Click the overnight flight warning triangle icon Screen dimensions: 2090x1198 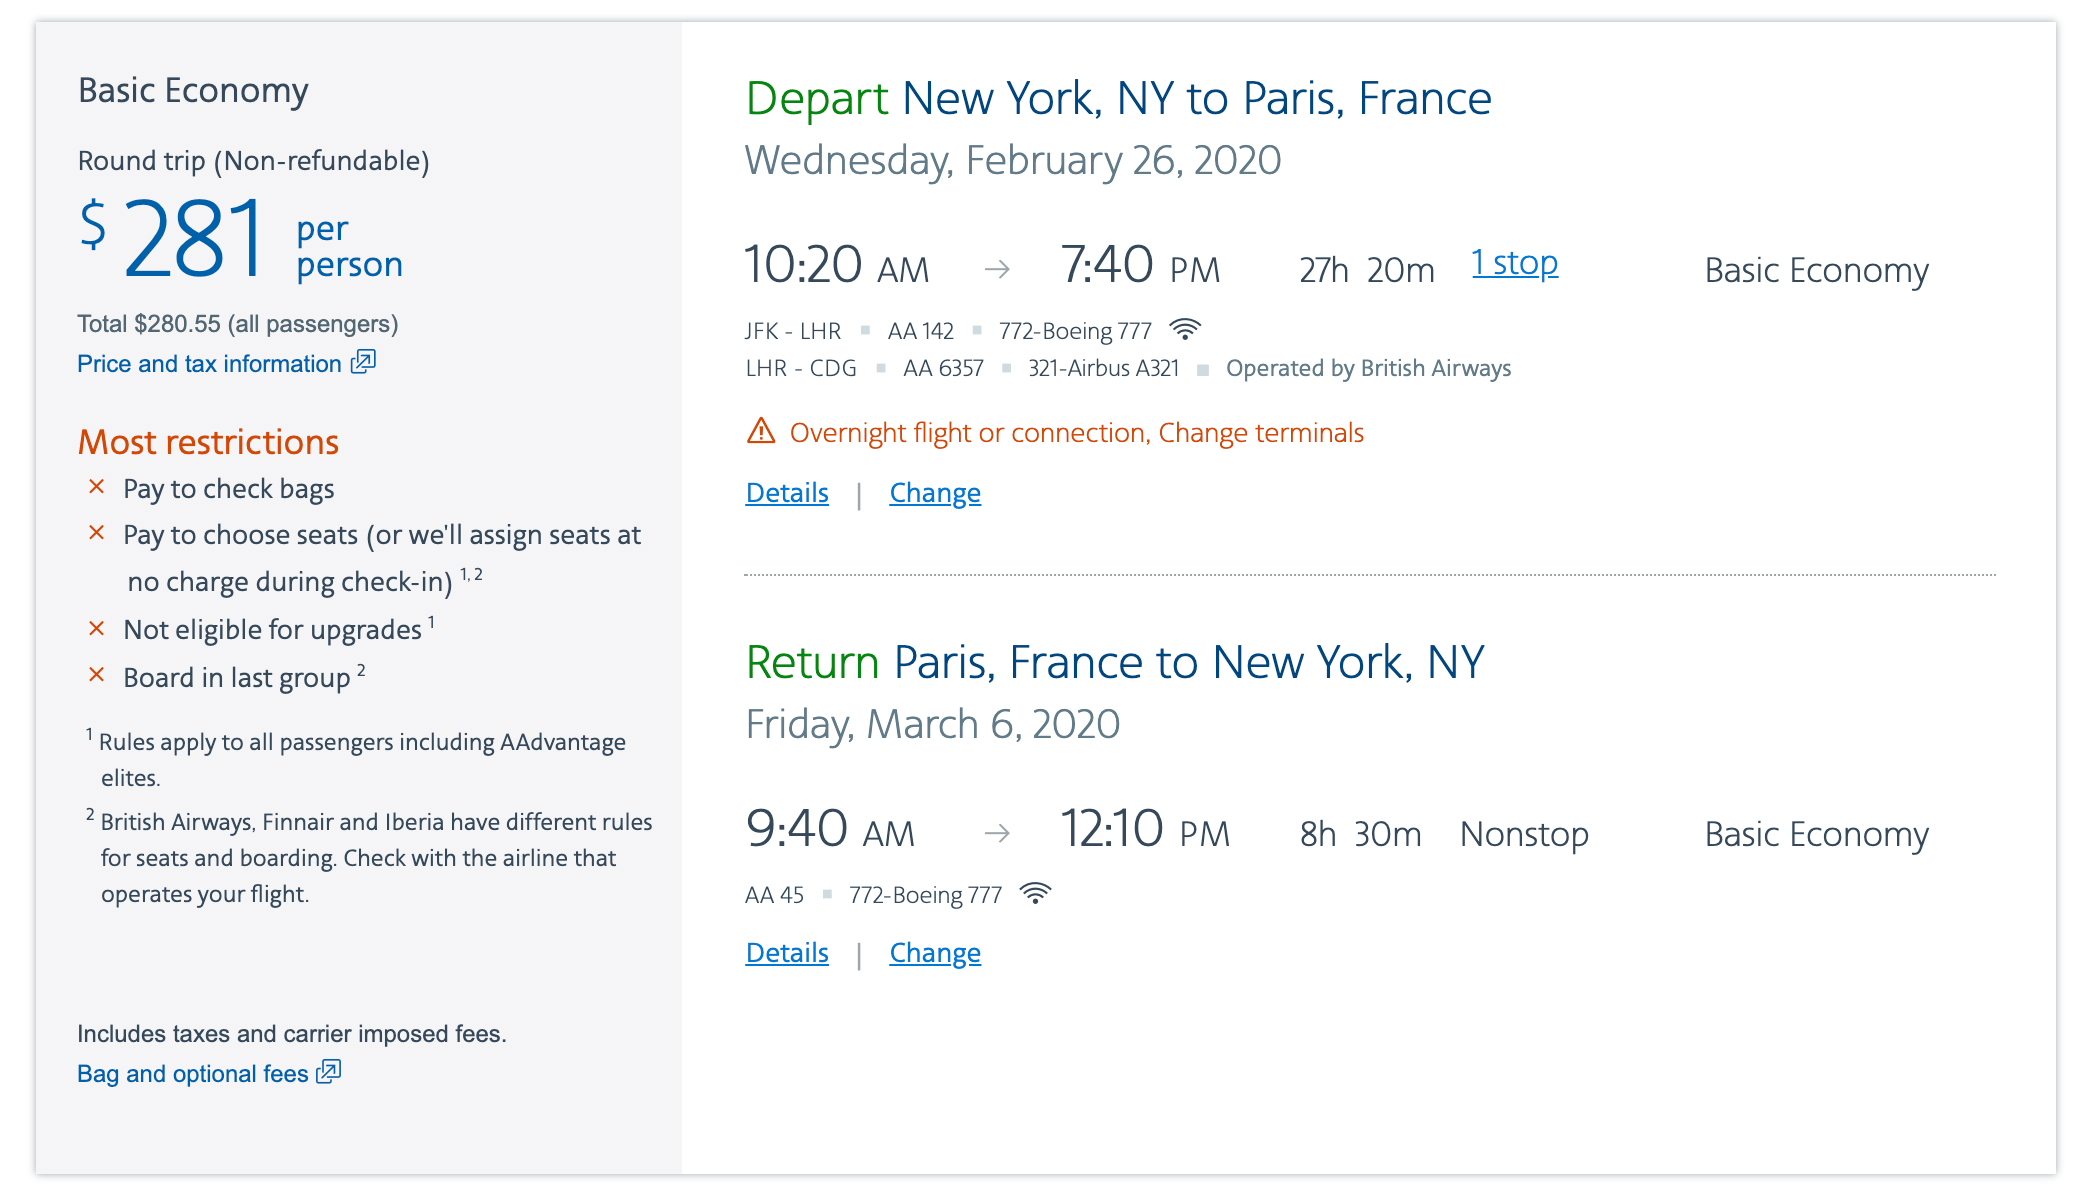(761, 431)
